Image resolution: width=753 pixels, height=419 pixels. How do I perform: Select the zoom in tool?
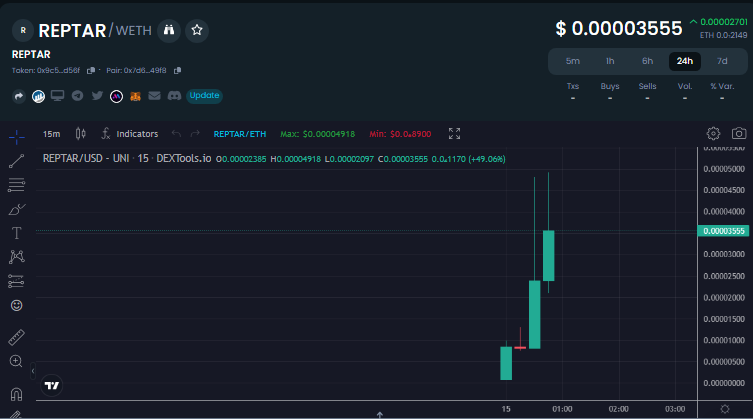16,361
